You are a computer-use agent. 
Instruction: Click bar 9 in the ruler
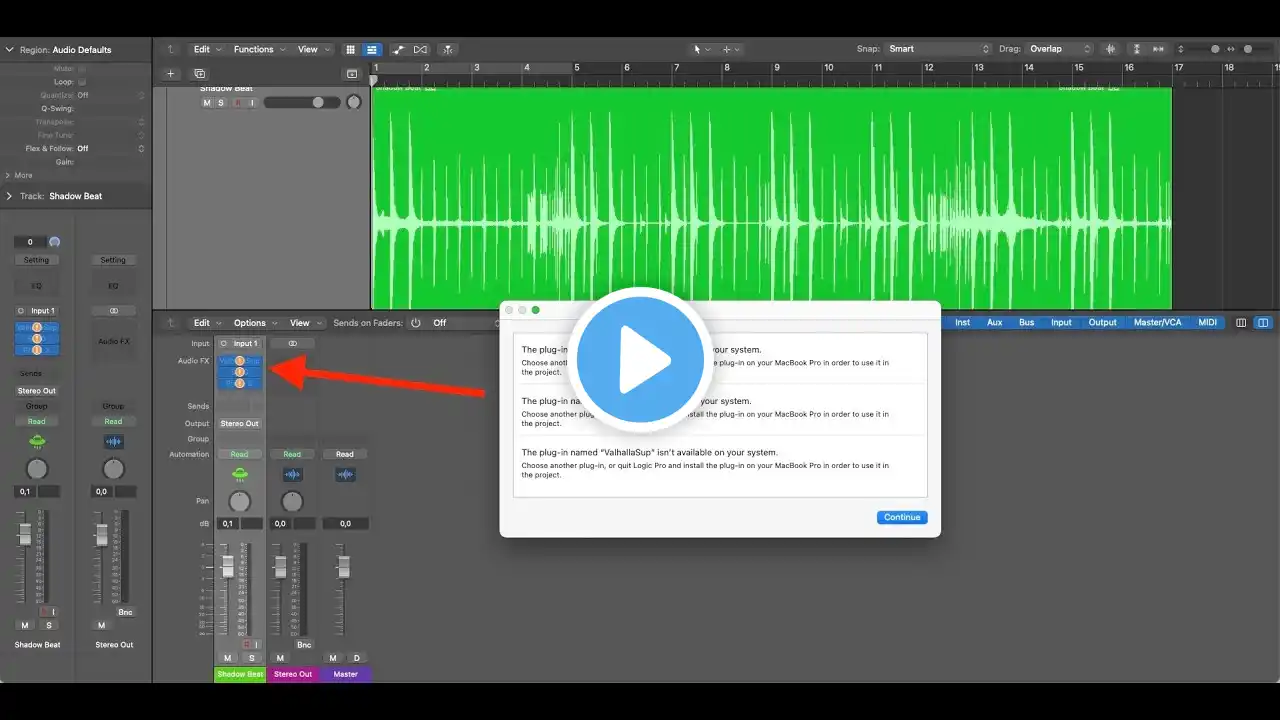(x=777, y=68)
